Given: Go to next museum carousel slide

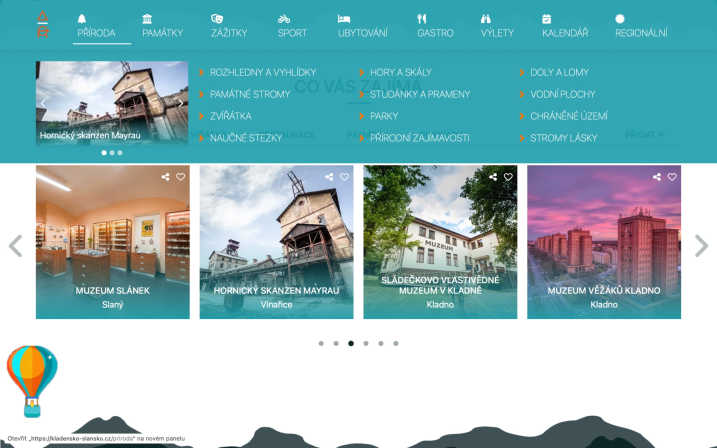Looking at the screenshot, I should (x=701, y=246).
